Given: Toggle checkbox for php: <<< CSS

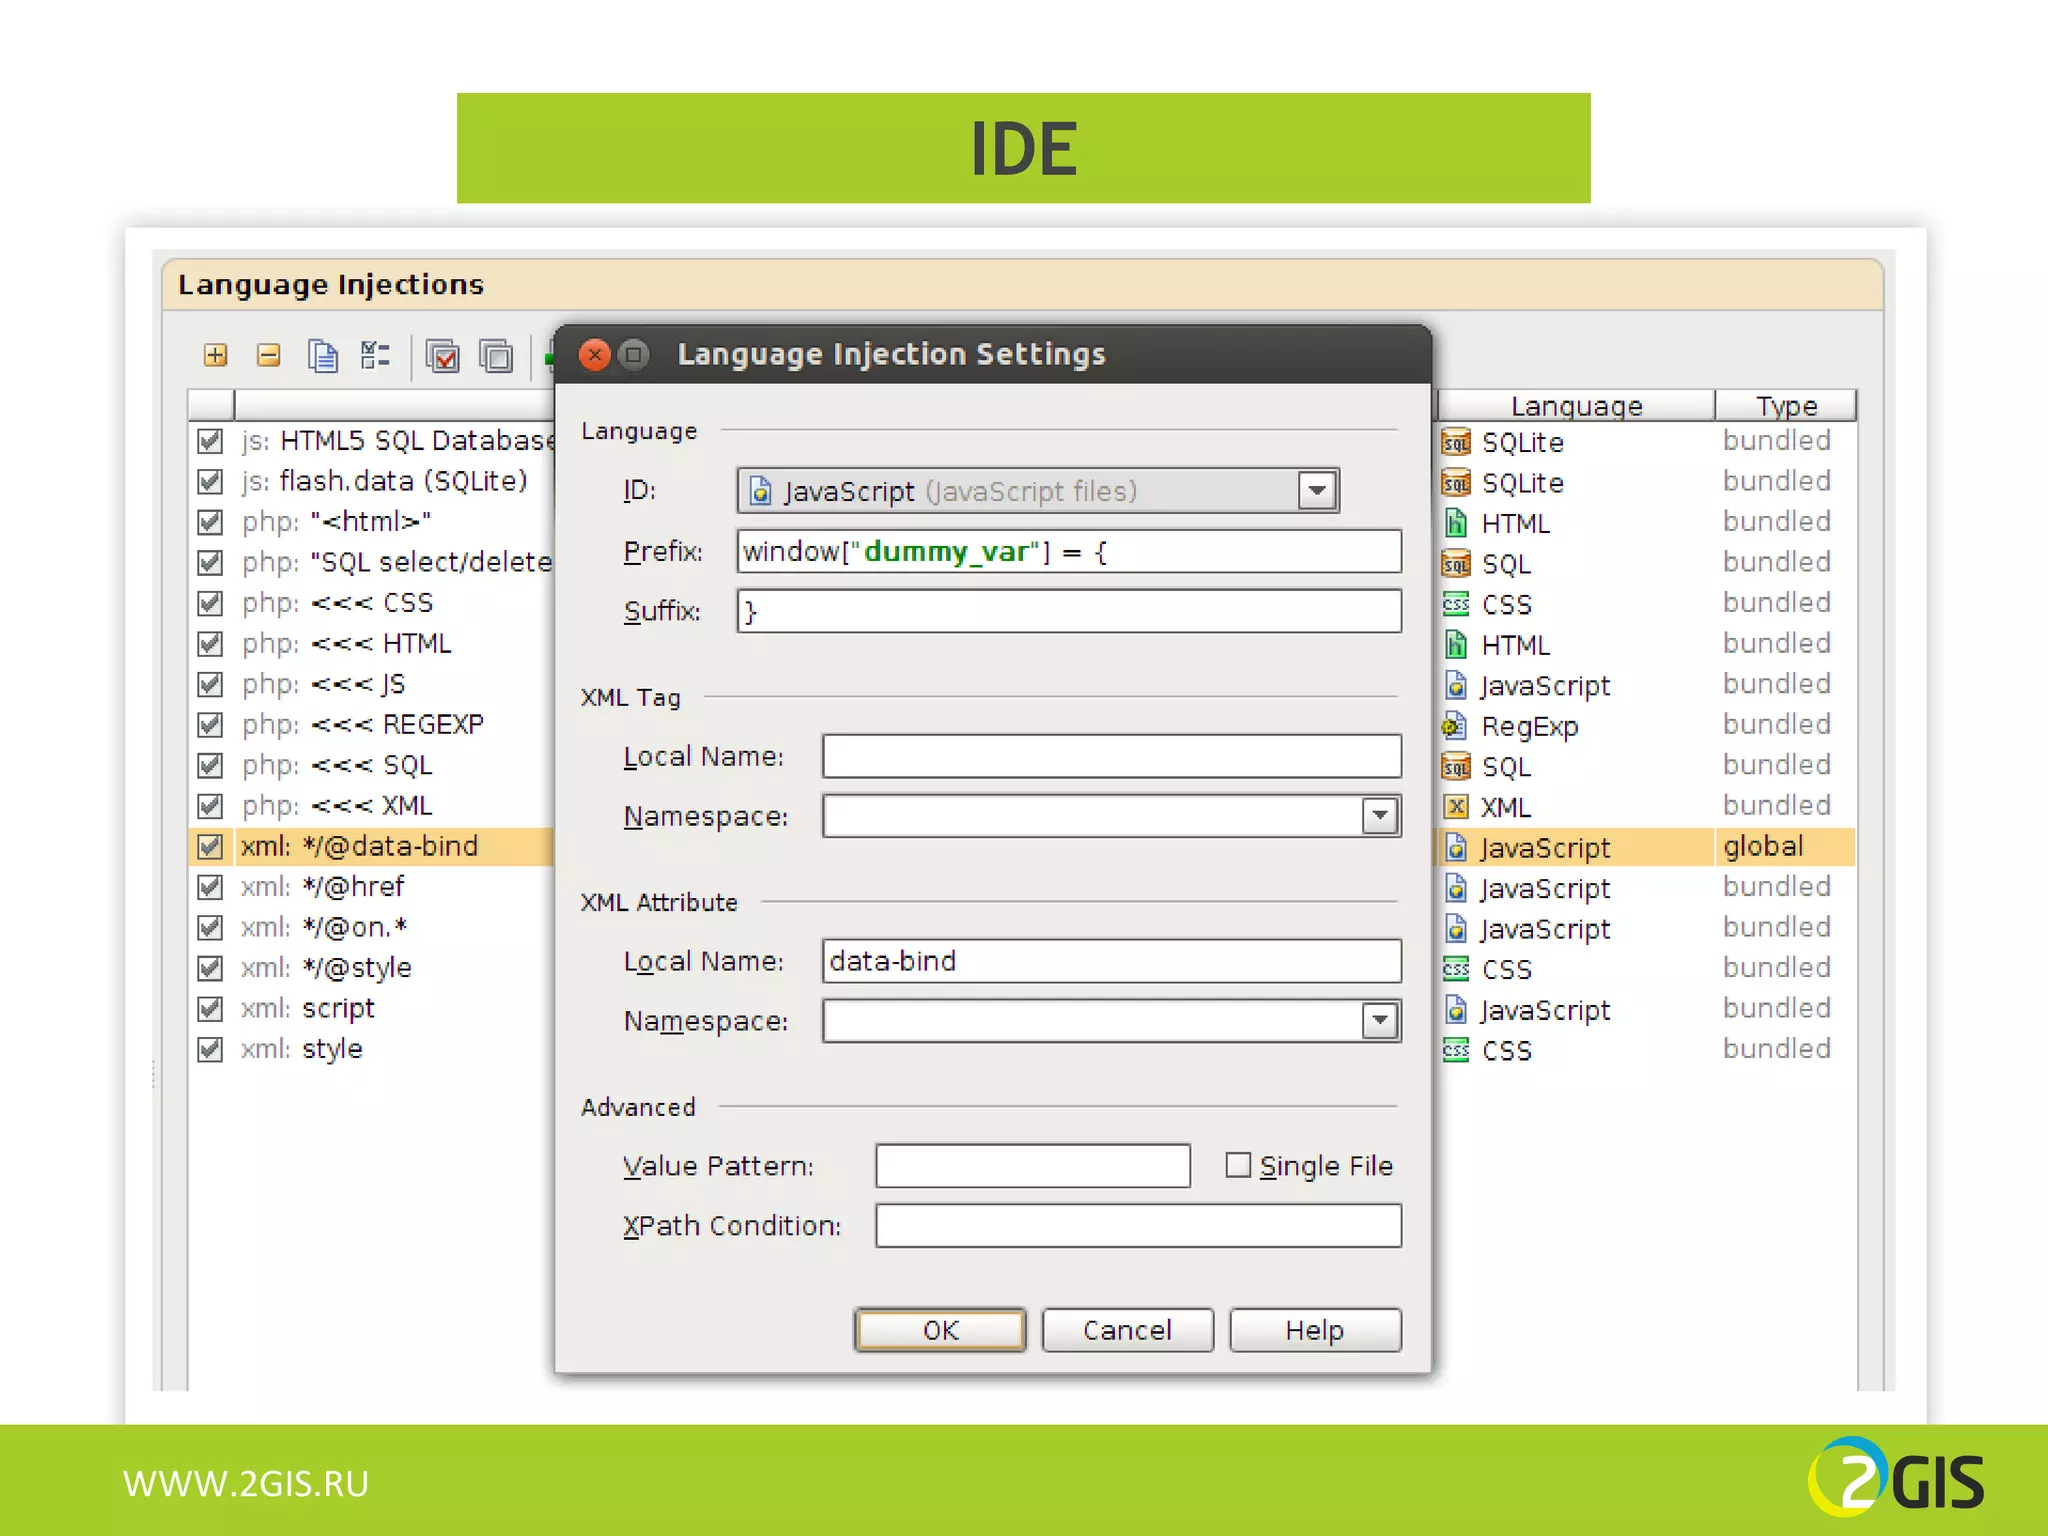Looking at the screenshot, I should pos(210,603).
